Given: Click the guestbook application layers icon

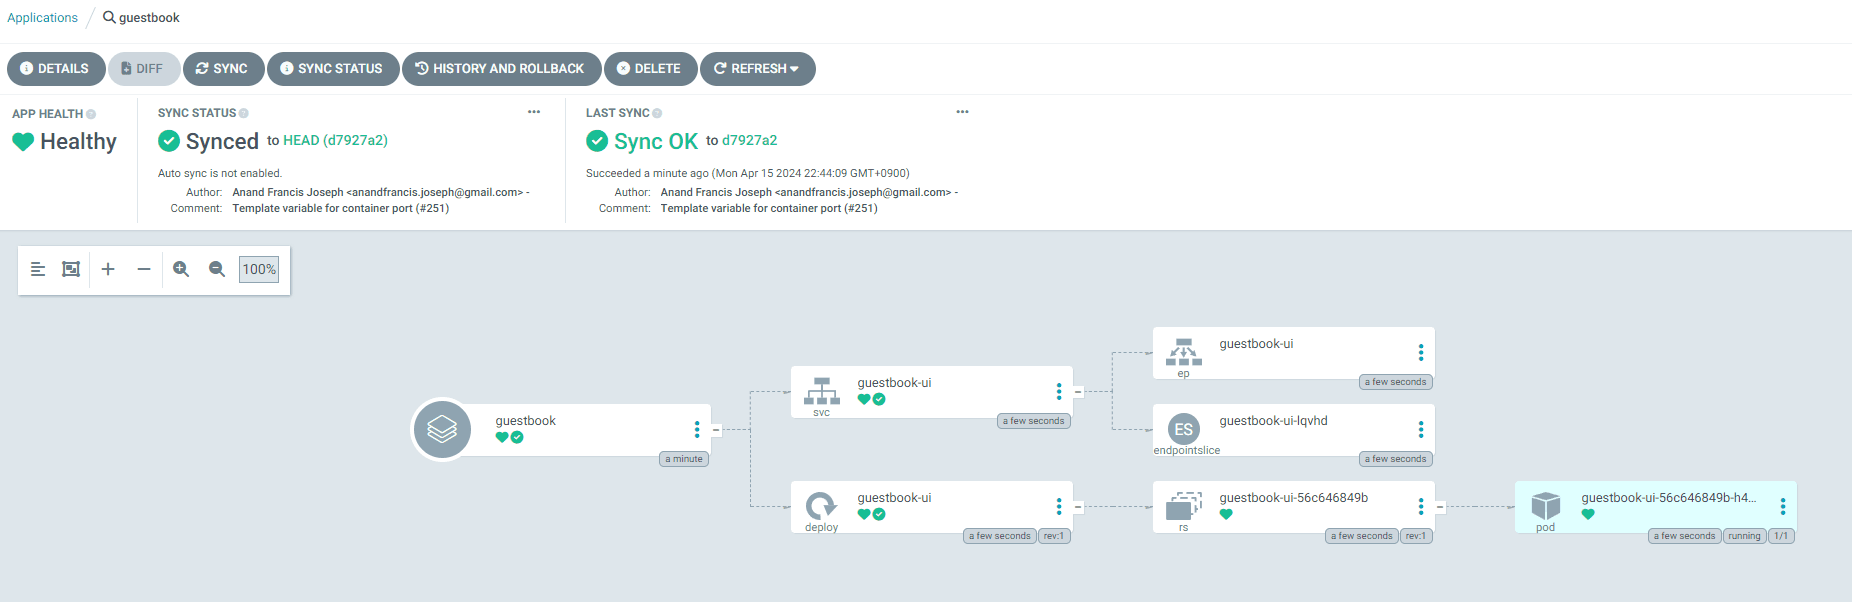Looking at the screenshot, I should (442, 430).
